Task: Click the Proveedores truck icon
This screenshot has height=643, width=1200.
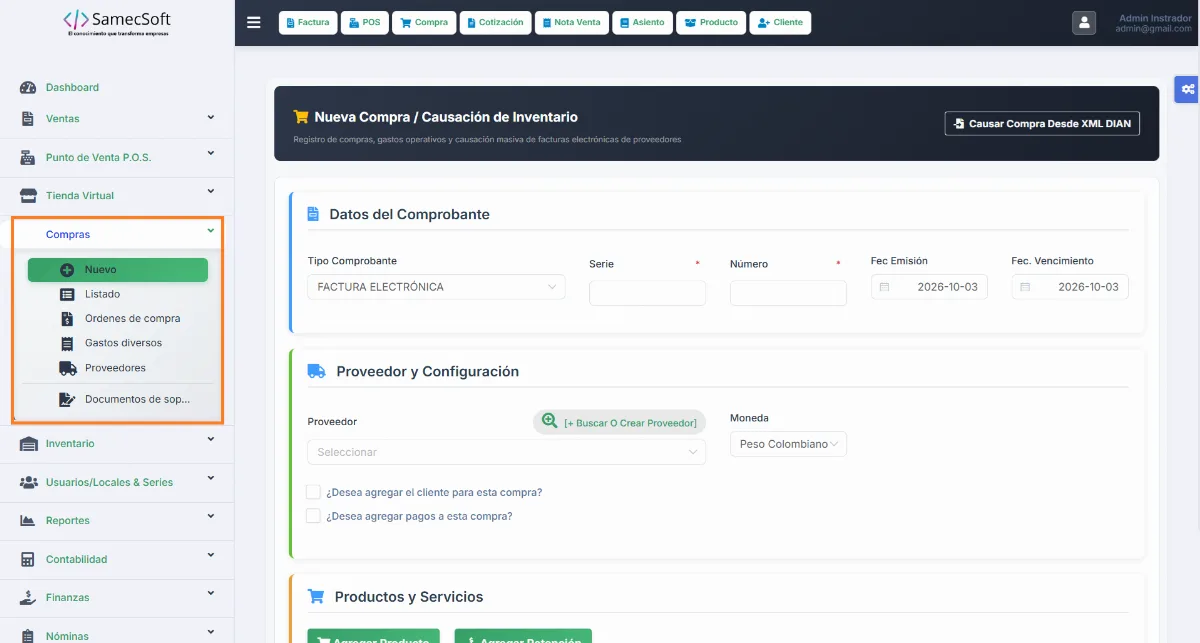Action: [x=68, y=368]
